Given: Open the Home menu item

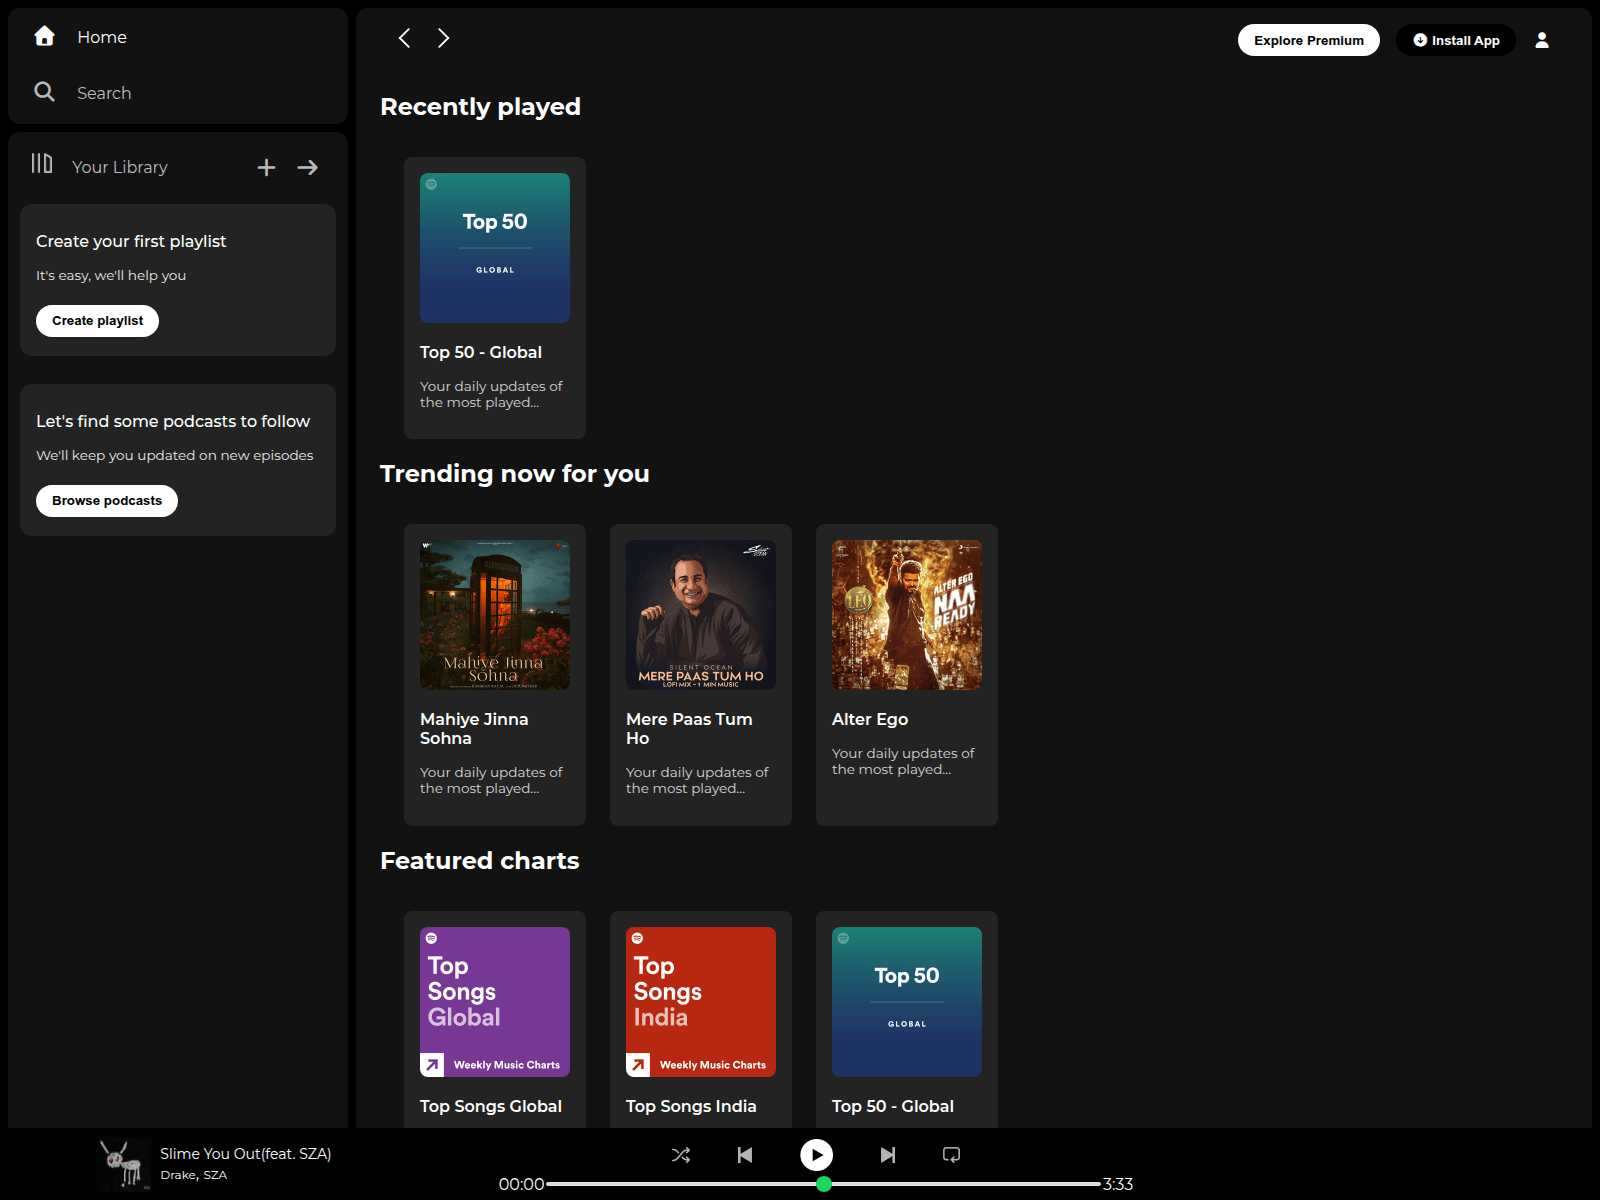Looking at the screenshot, I should click(x=102, y=37).
